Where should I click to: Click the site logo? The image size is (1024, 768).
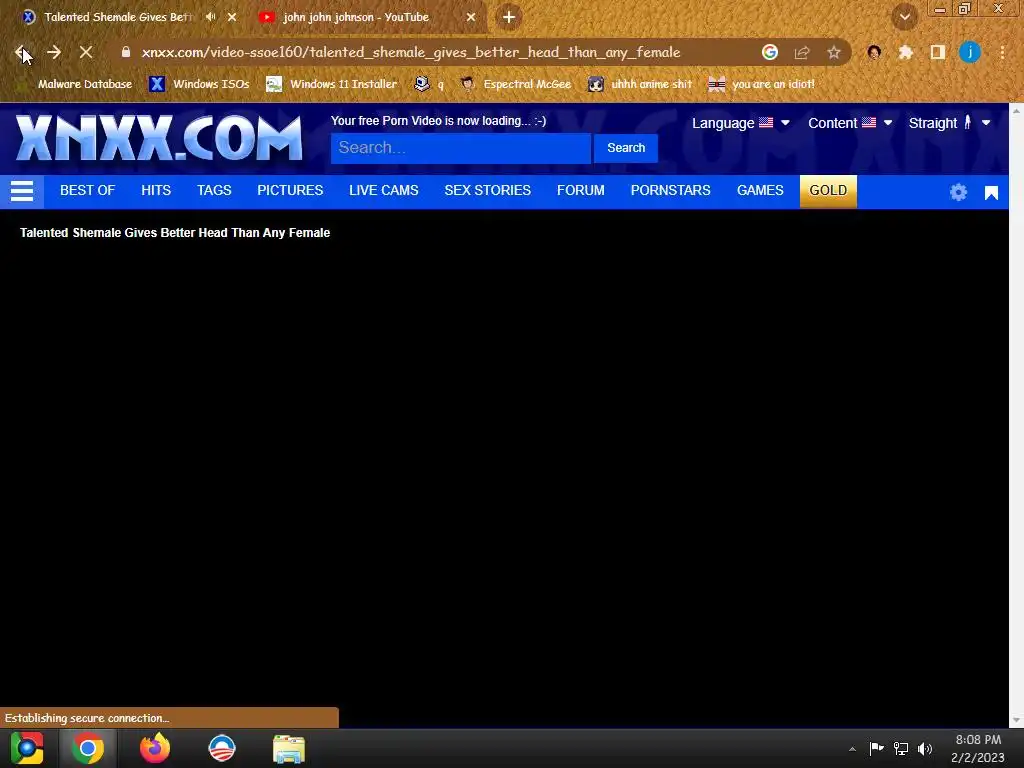coord(159,138)
